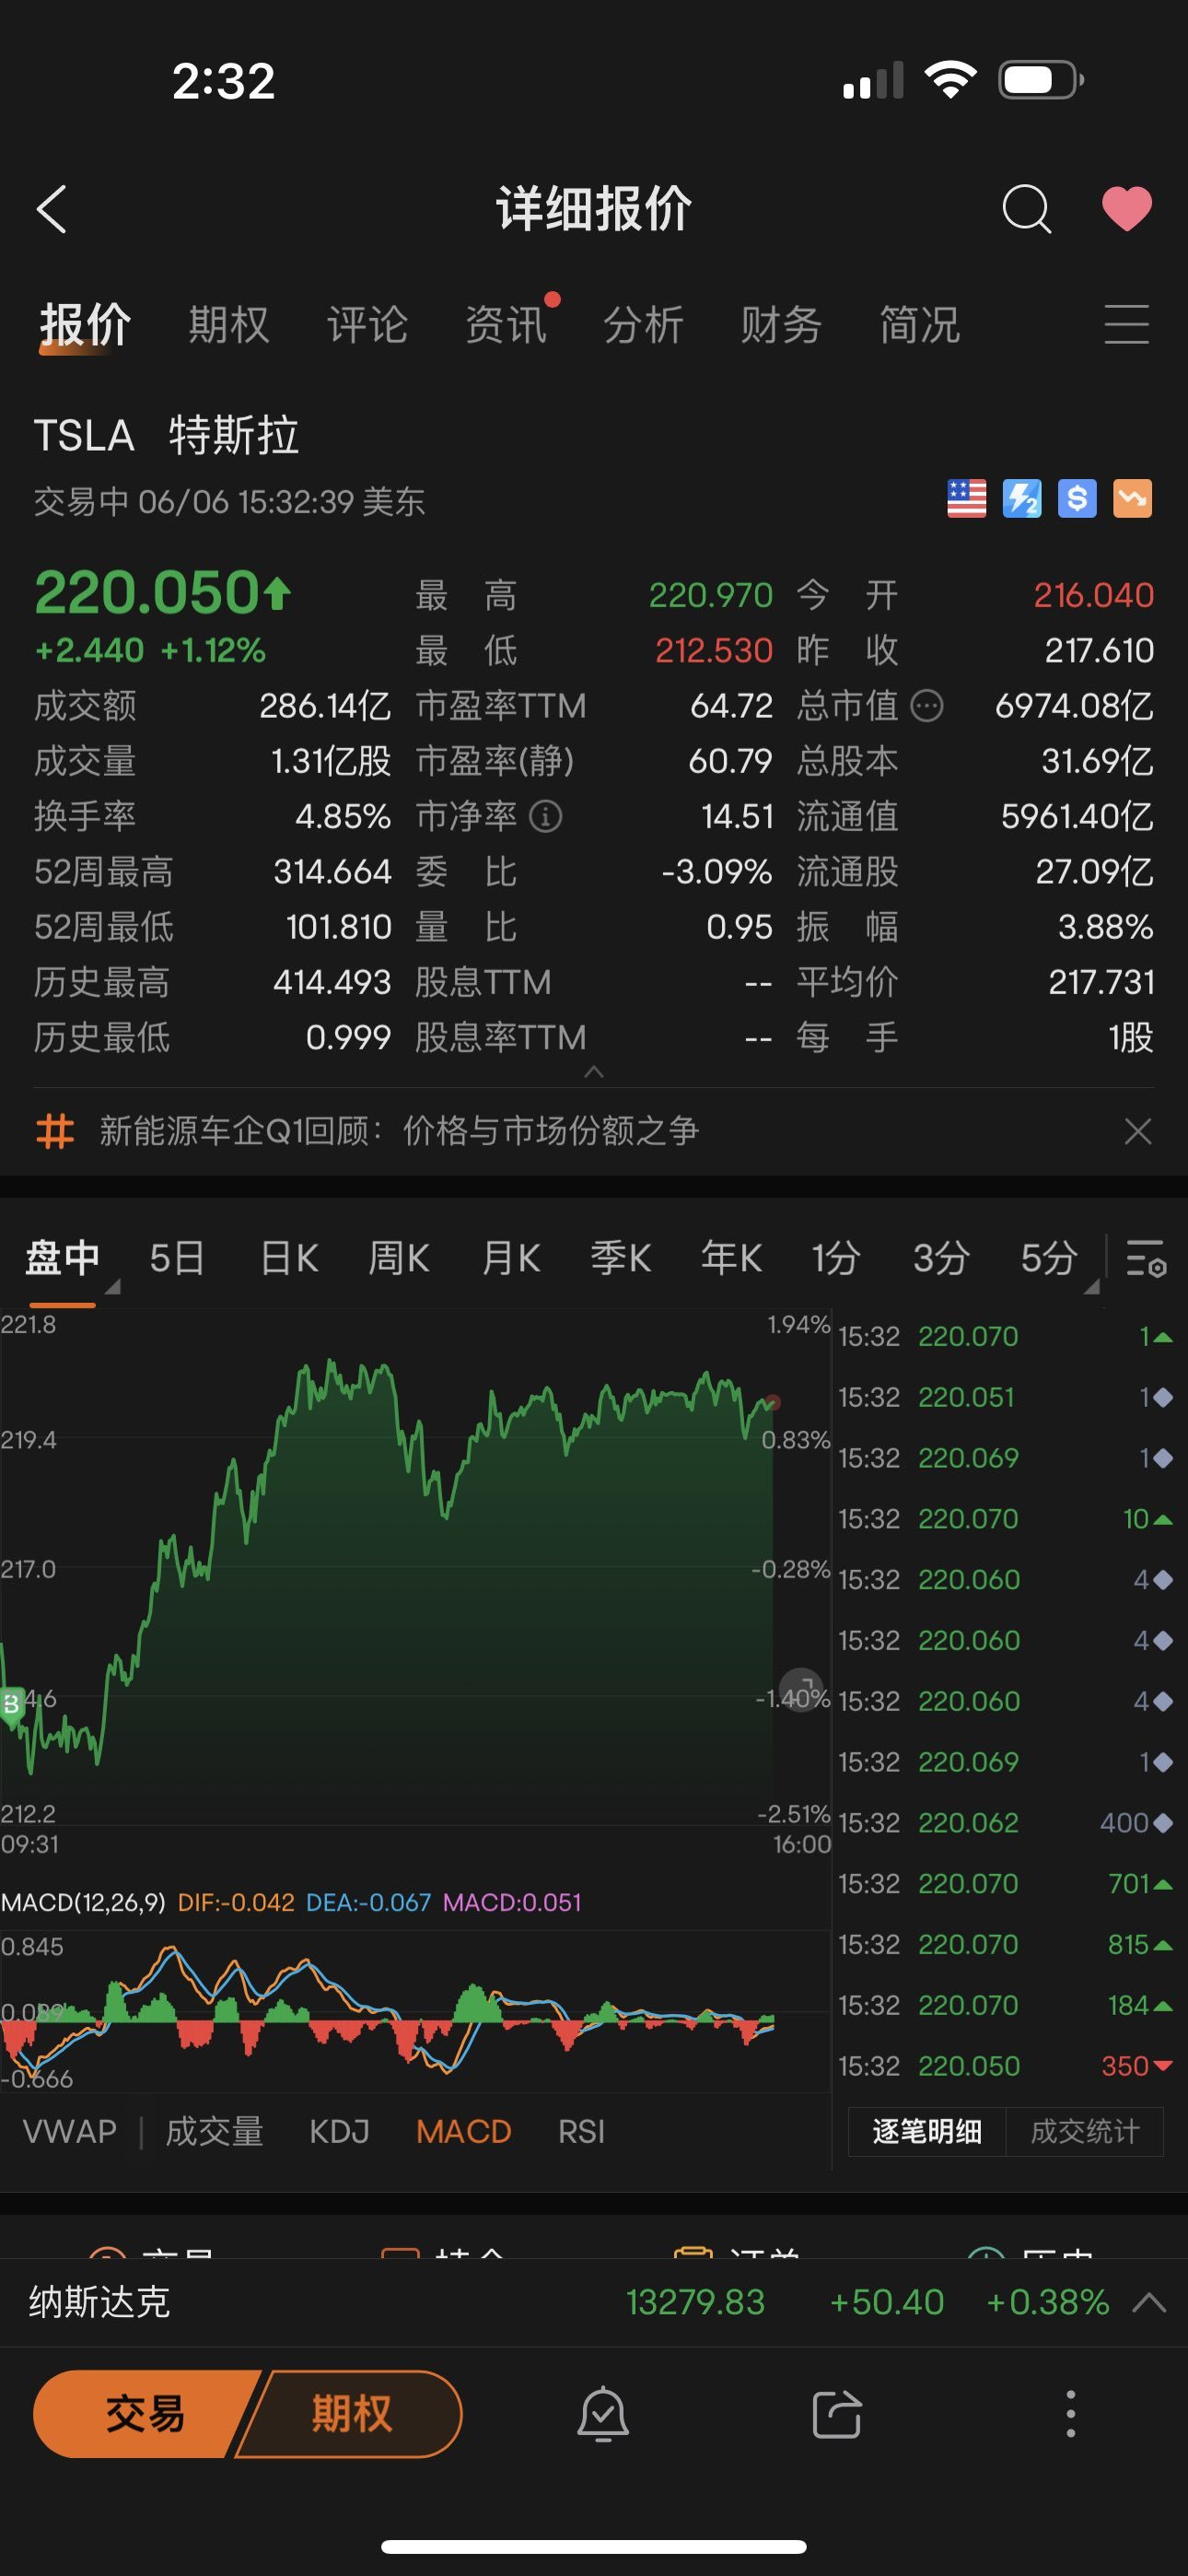Image resolution: width=1188 pixels, height=2576 pixels.
Task: Share the quote via share icon
Action: (836, 2414)
